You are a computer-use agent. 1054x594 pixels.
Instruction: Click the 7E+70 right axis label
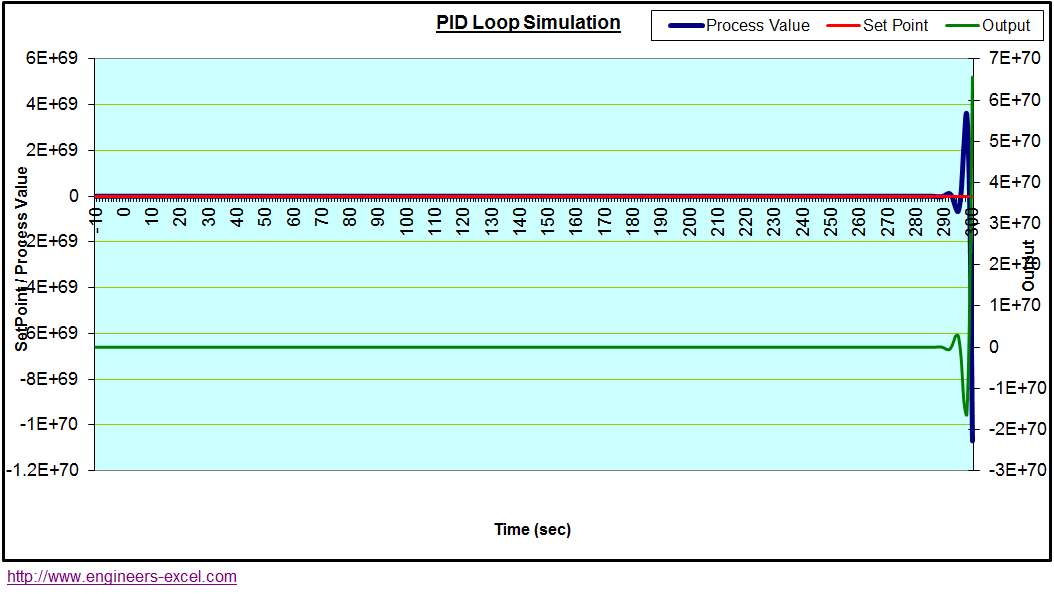coord(1014,58)
